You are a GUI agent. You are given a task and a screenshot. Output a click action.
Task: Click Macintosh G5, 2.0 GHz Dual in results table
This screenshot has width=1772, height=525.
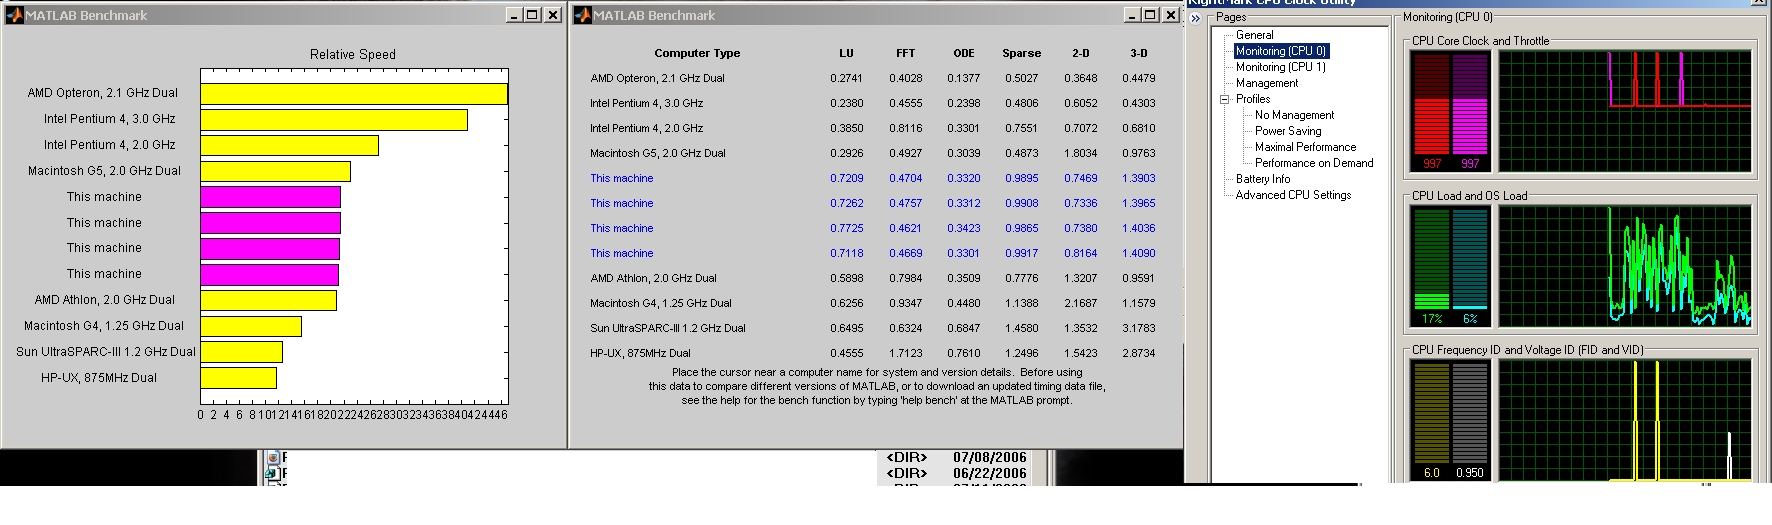[x=658, y=153]
